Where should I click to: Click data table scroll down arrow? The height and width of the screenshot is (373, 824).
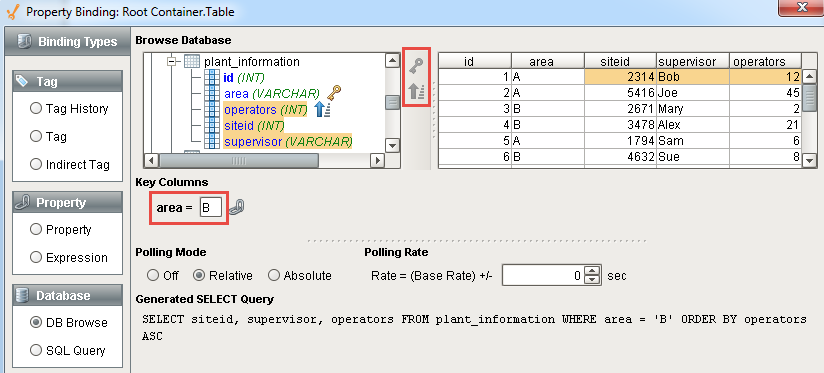(x=809, y=161)
